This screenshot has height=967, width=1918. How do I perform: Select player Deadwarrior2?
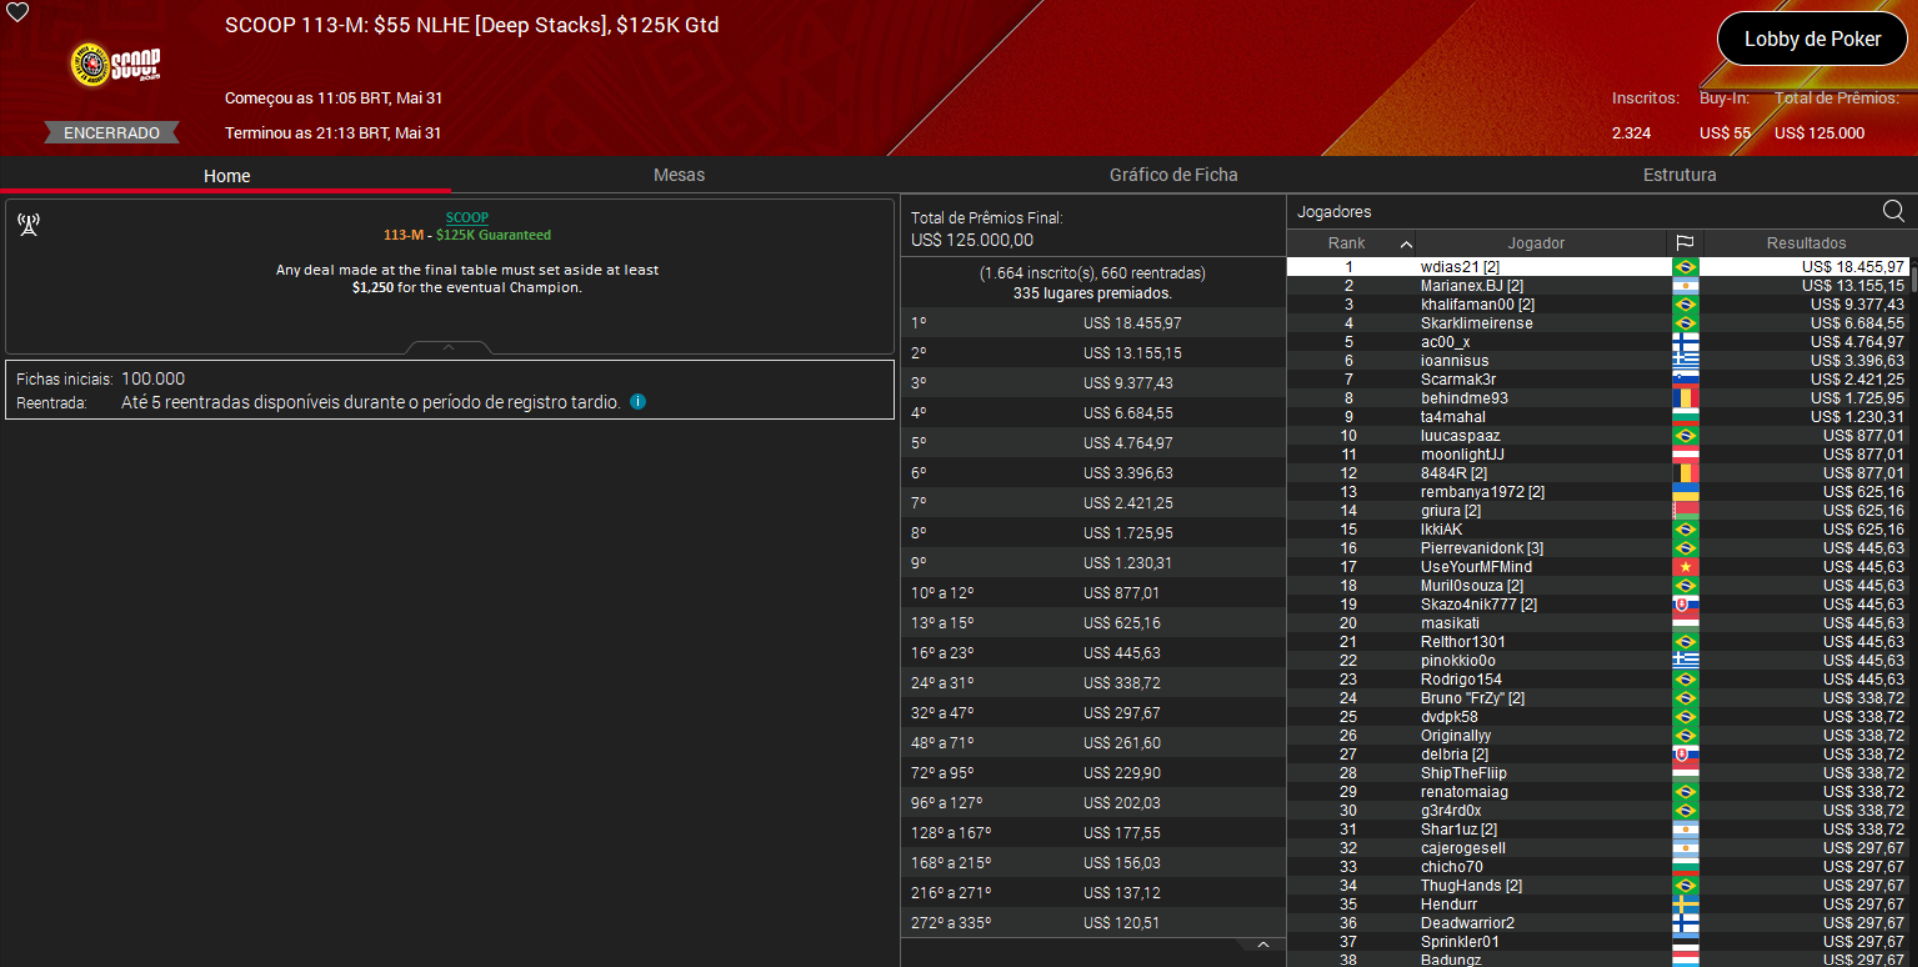coord(1467,923)
